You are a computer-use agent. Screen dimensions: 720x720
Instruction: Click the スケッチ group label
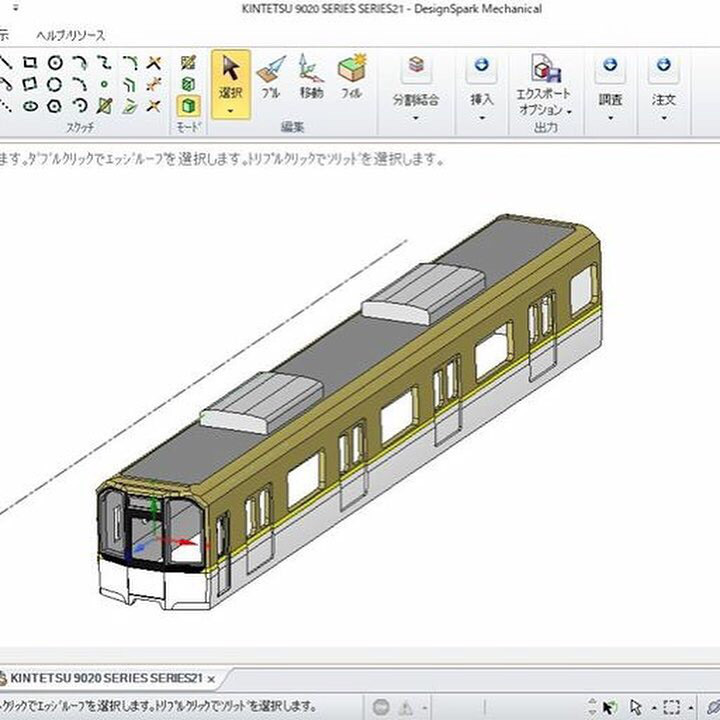[x=80, y=127]
